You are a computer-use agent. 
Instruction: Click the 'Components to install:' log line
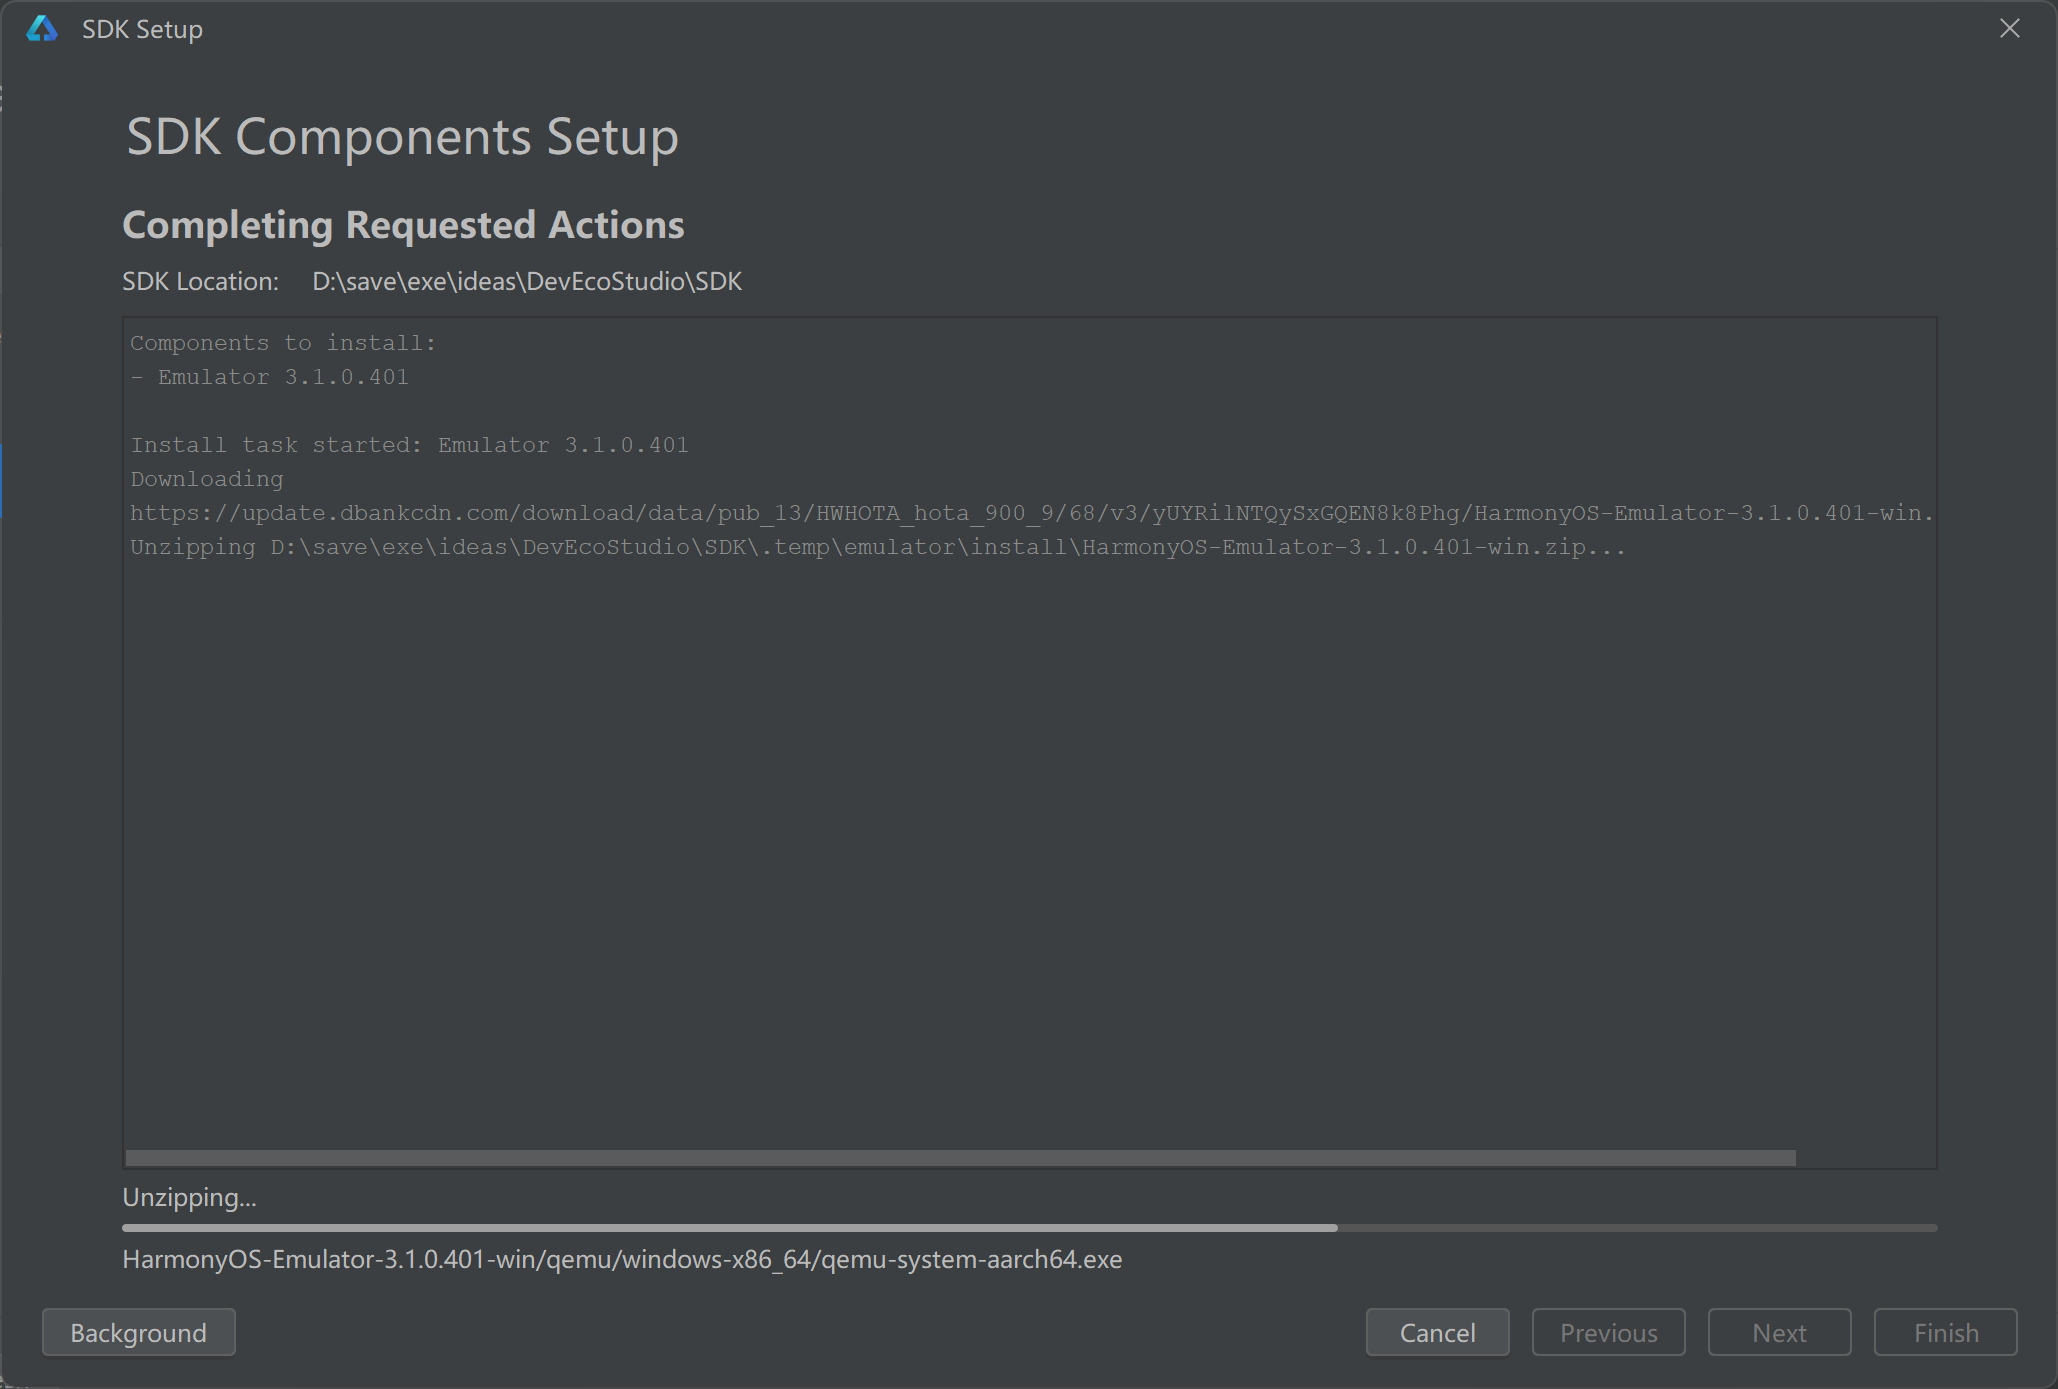283,343
